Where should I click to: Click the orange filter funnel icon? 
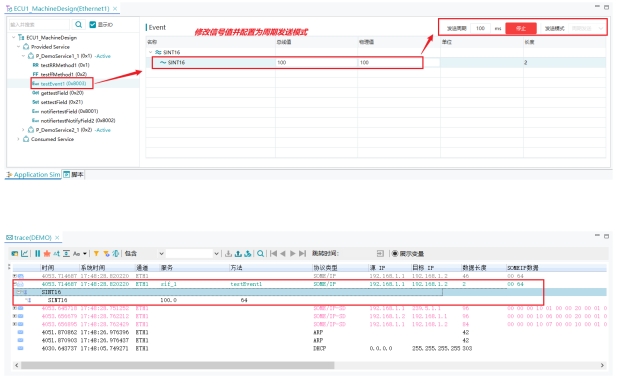coord(96,254)
